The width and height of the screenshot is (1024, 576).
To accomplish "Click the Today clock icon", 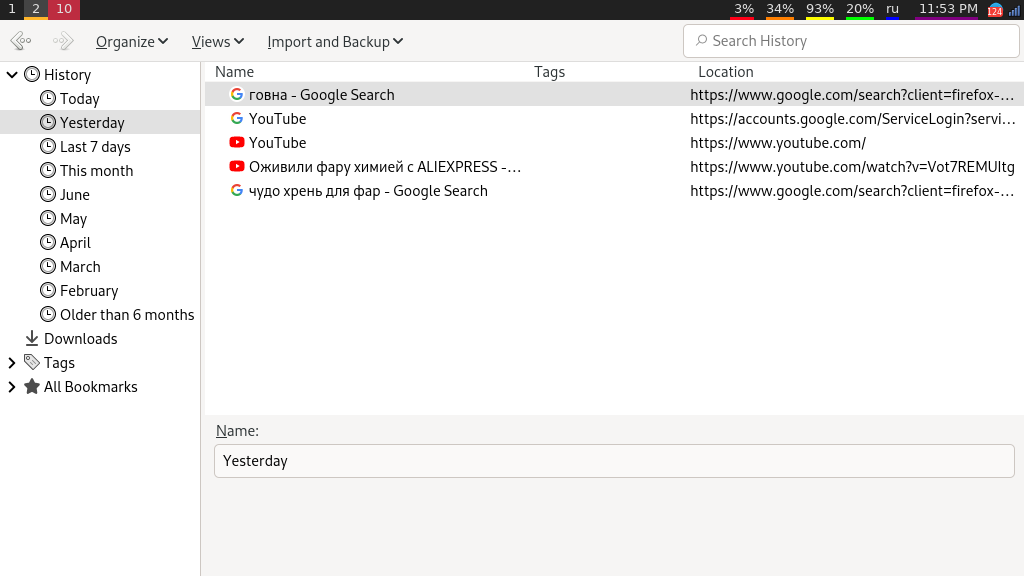I will (48, 98).
